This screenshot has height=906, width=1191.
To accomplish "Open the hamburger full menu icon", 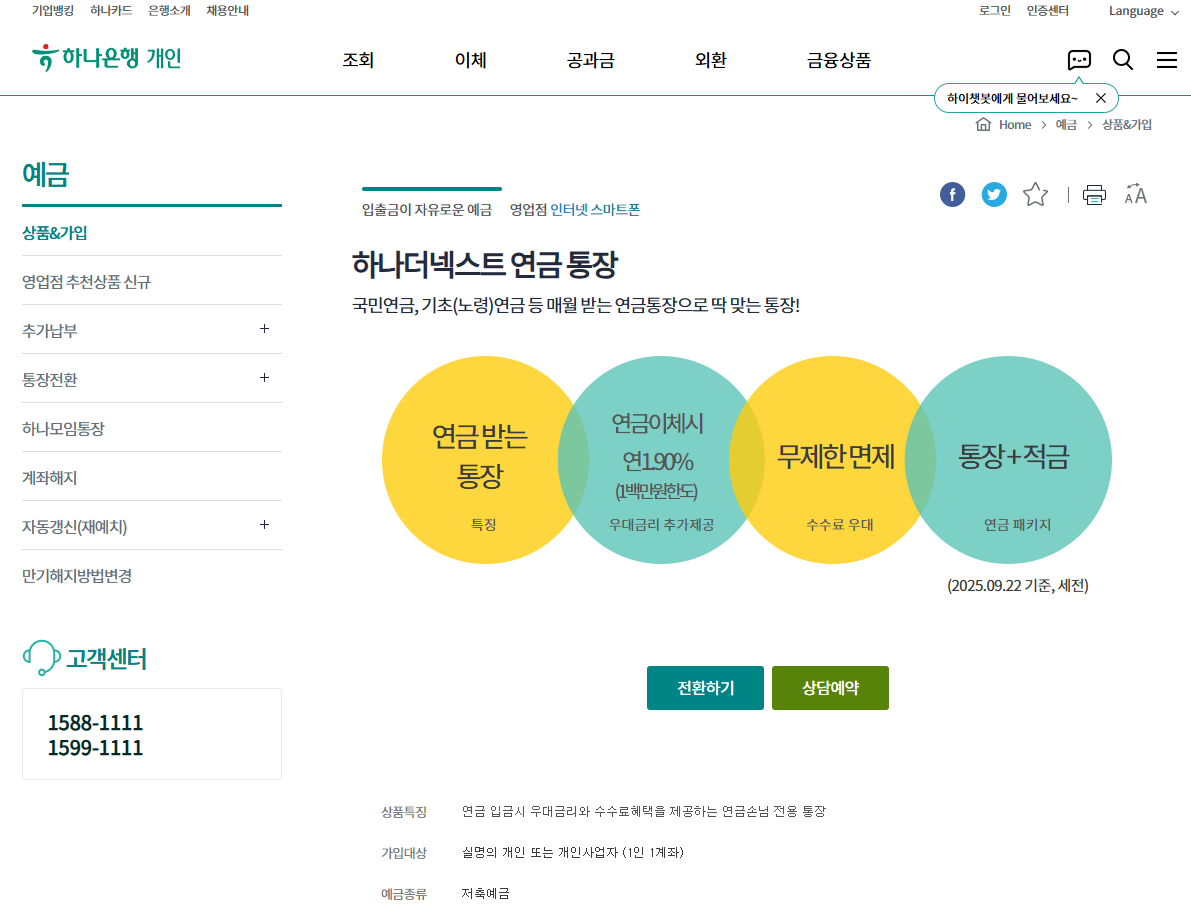I will pos(1167,60).
